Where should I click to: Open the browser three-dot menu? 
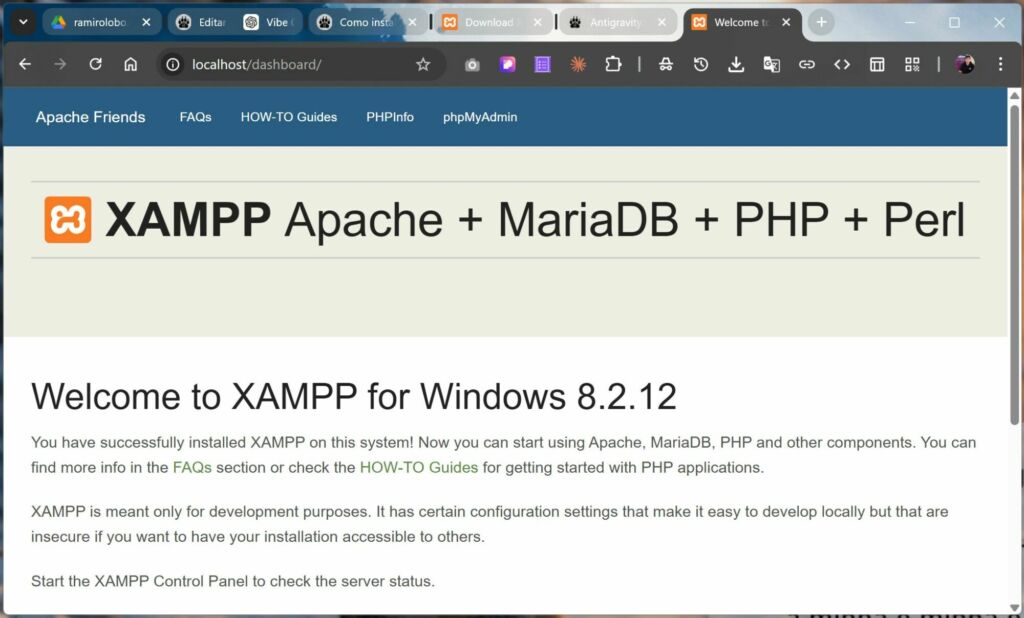1000,64
